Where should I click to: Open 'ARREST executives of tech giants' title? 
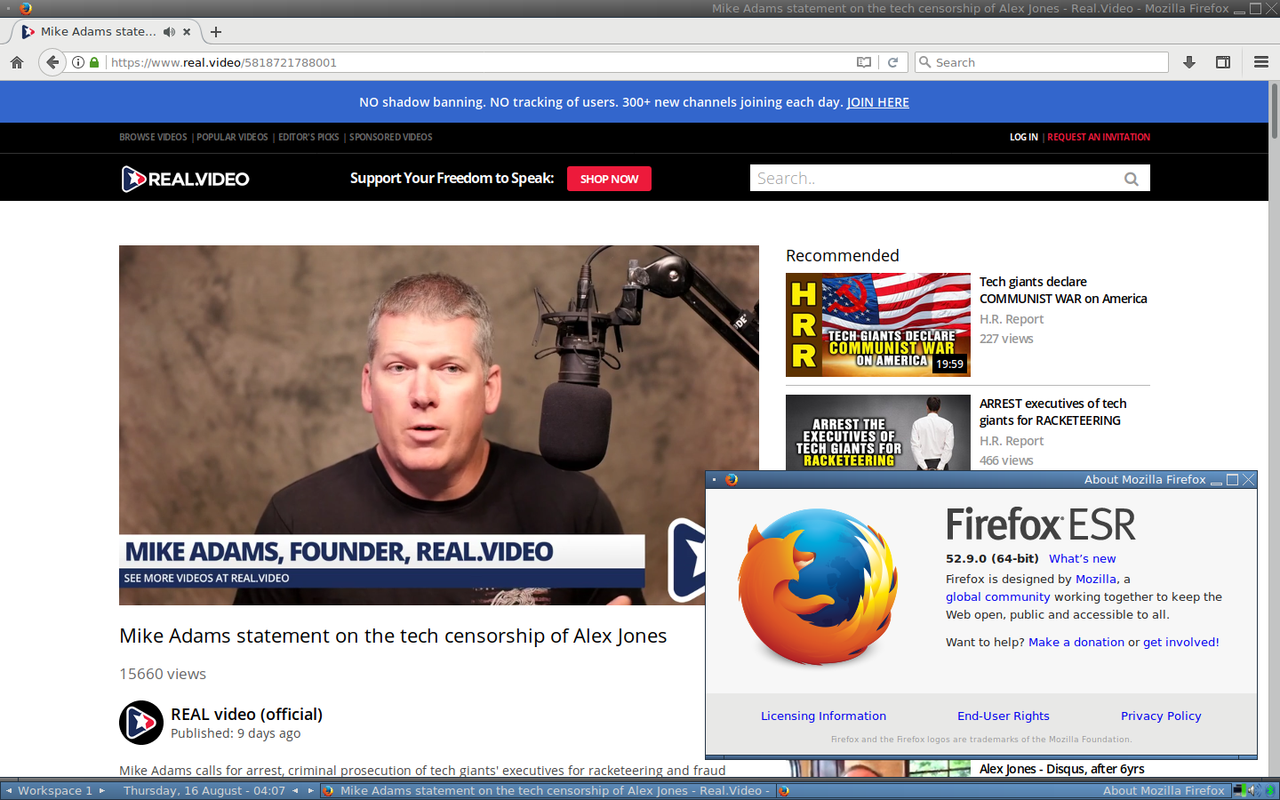pyautogui.click(x=1053, y=412)
